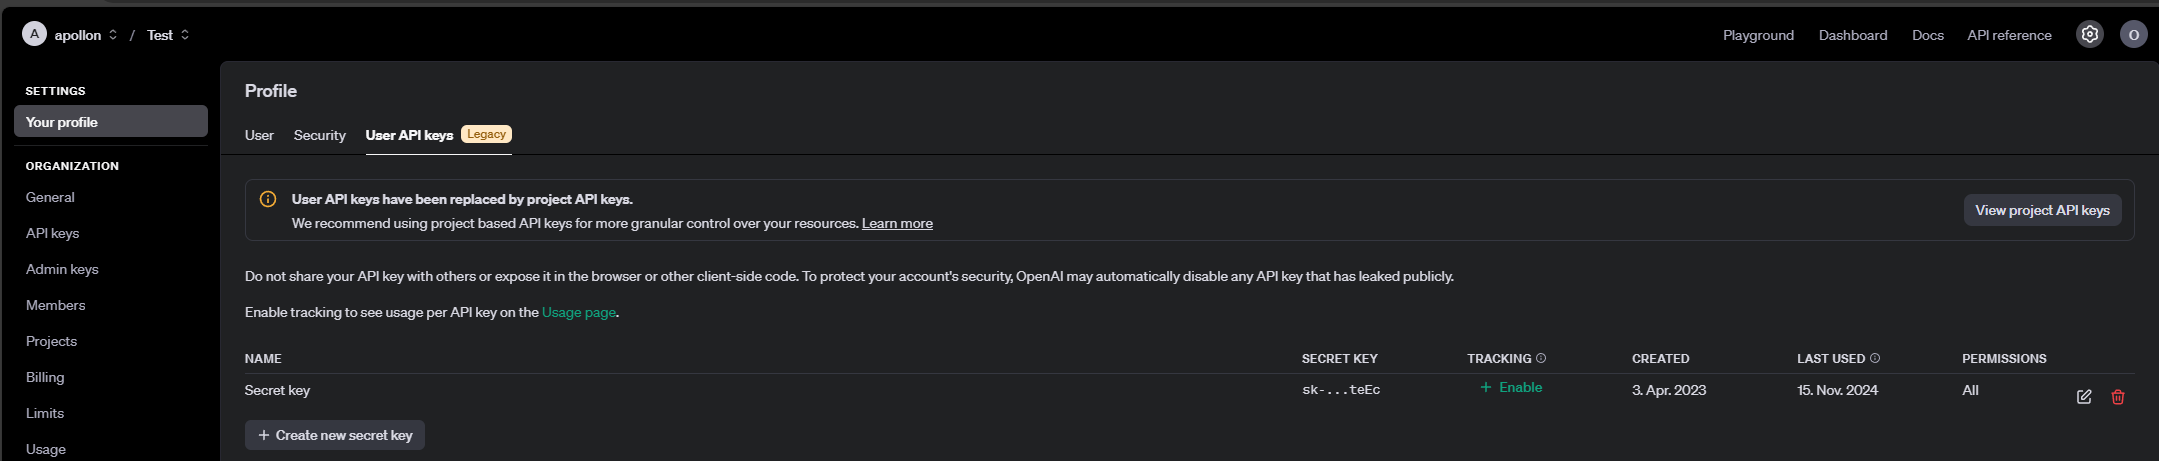Click the Legacy badge

click(486, 134)
